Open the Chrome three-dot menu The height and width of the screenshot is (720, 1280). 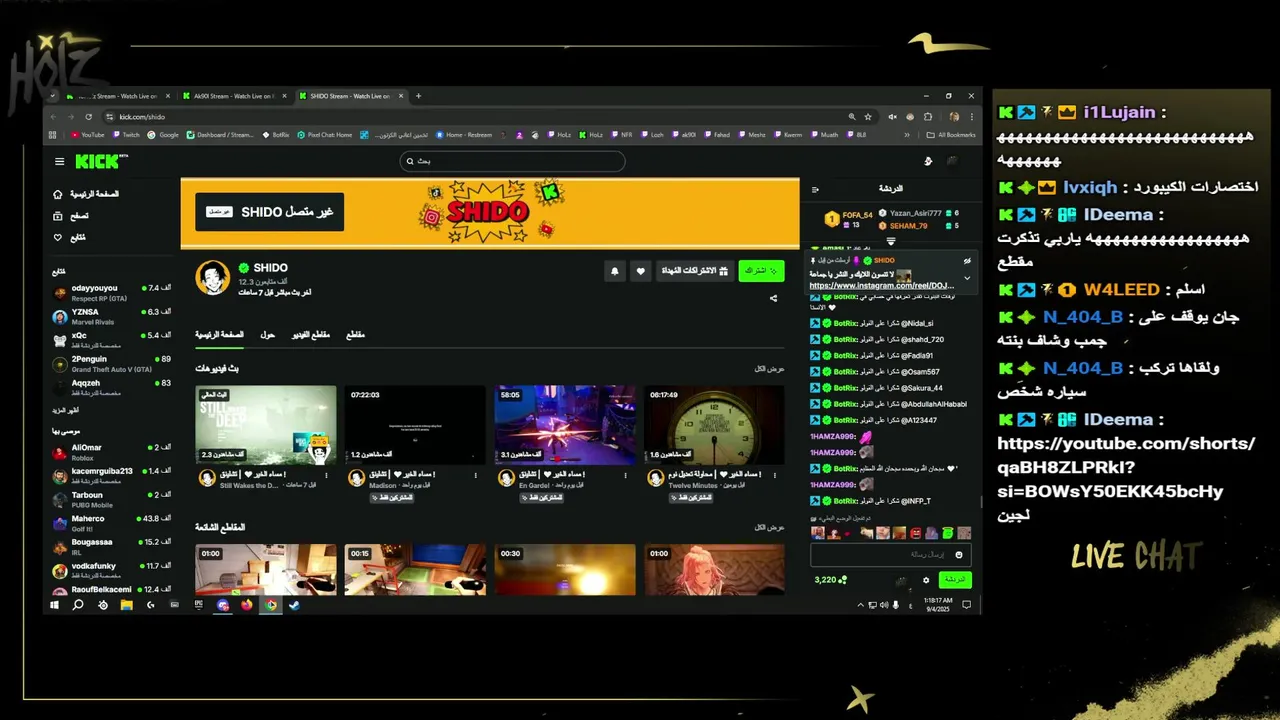pos(971,117)
